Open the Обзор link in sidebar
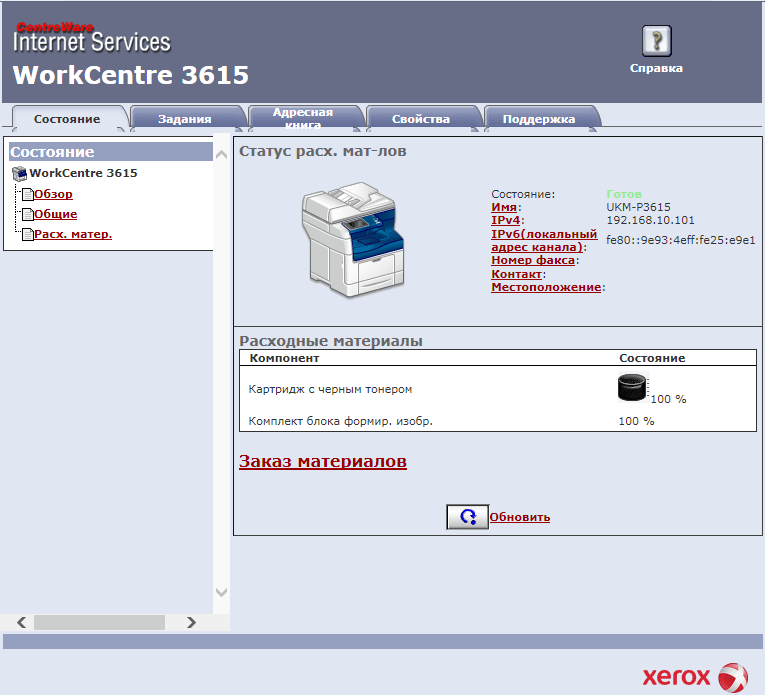 [x=53, y=194]
